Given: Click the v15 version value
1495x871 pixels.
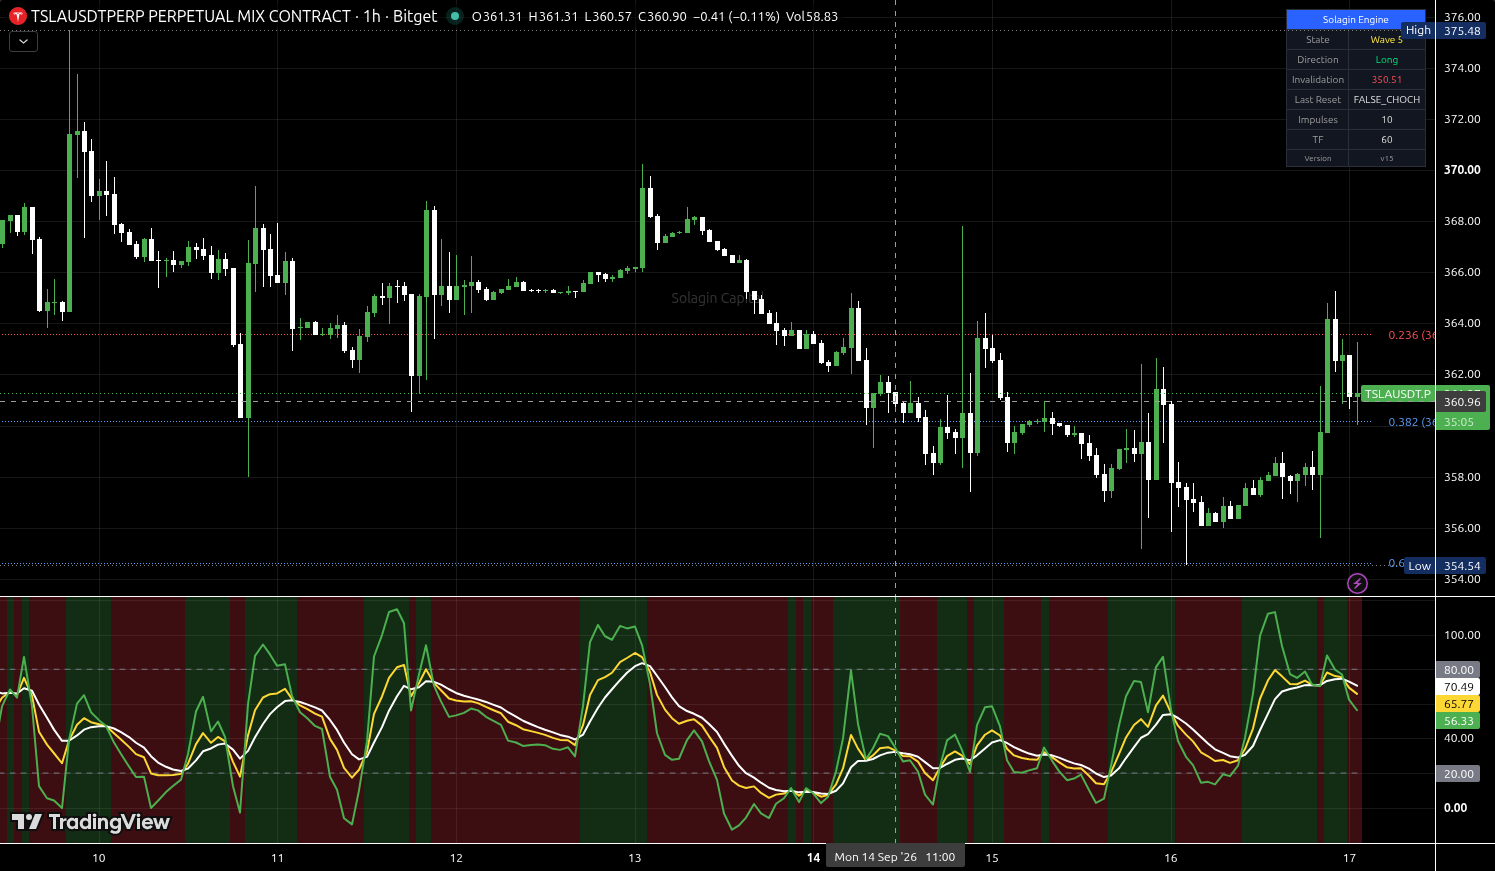Looking at the screenshot, I should coord(1386,158).
